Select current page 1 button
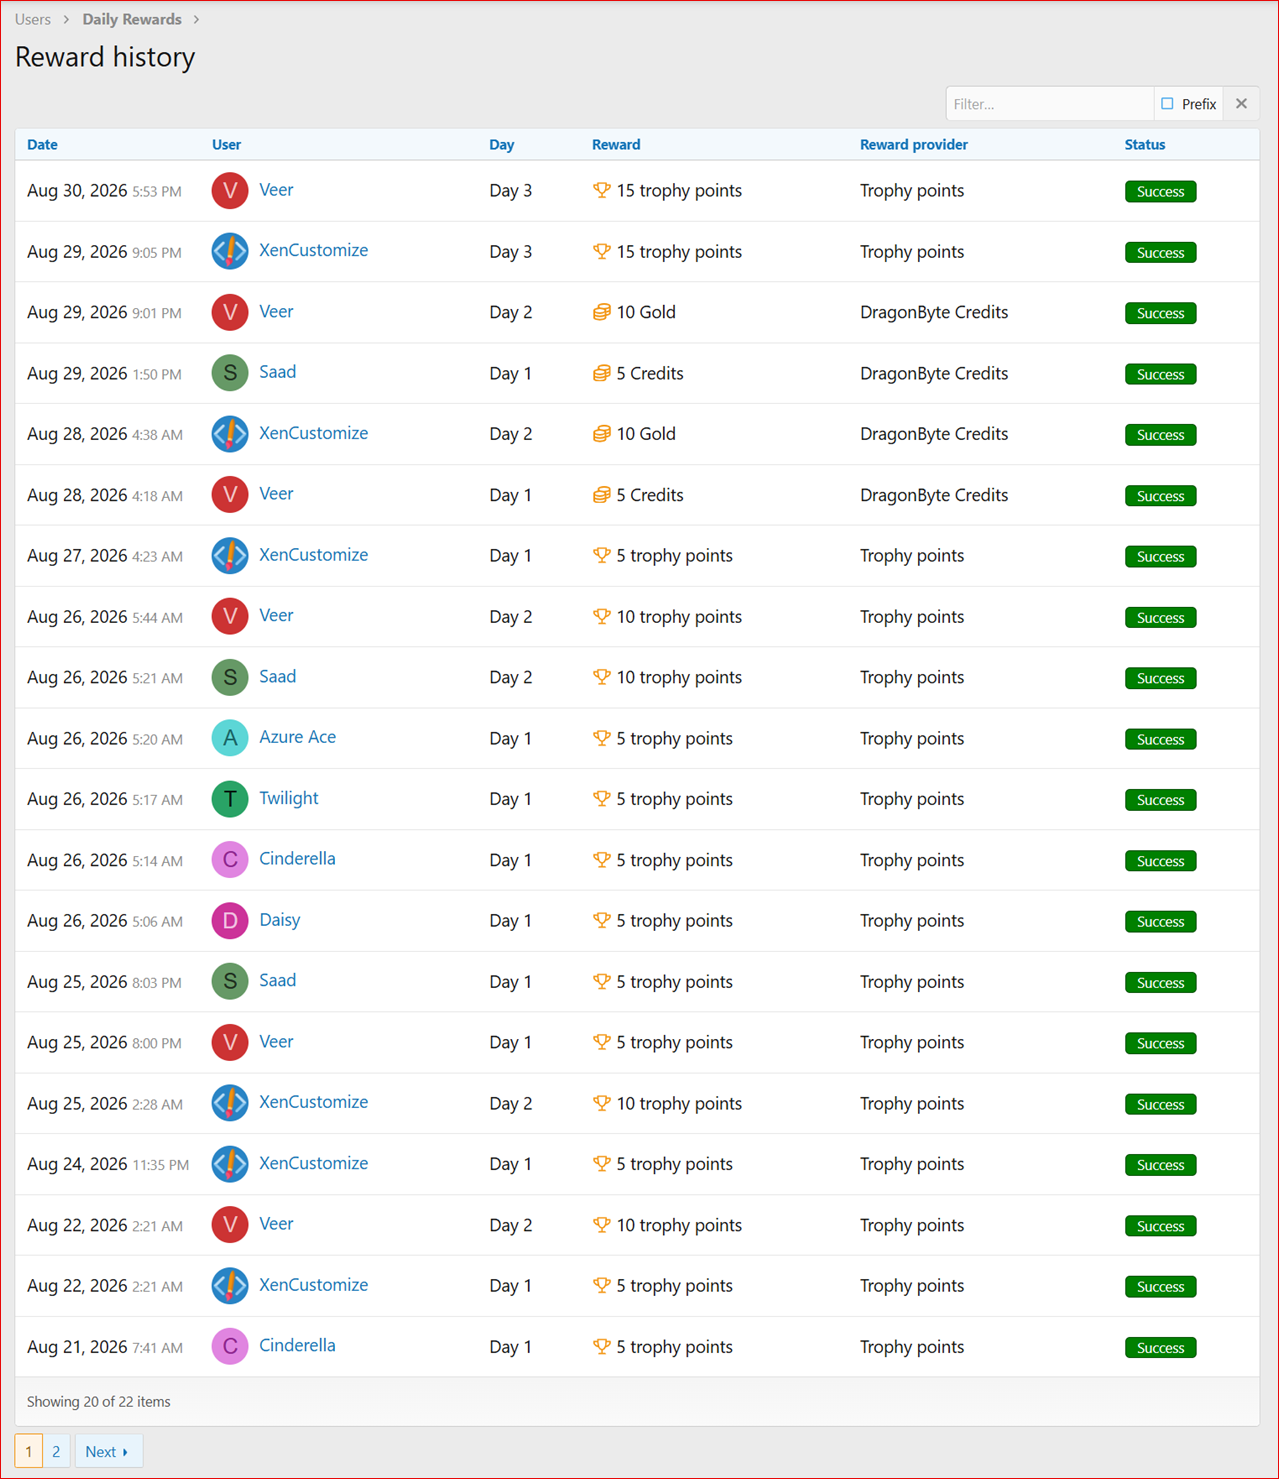 coord(29,1452)
